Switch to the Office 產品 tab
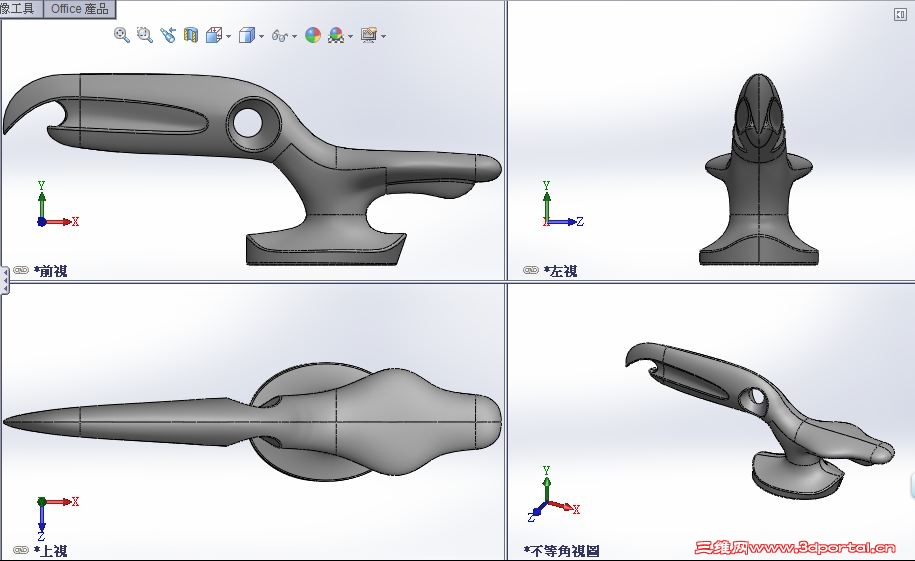915x561 pixels. pos(79,9)
